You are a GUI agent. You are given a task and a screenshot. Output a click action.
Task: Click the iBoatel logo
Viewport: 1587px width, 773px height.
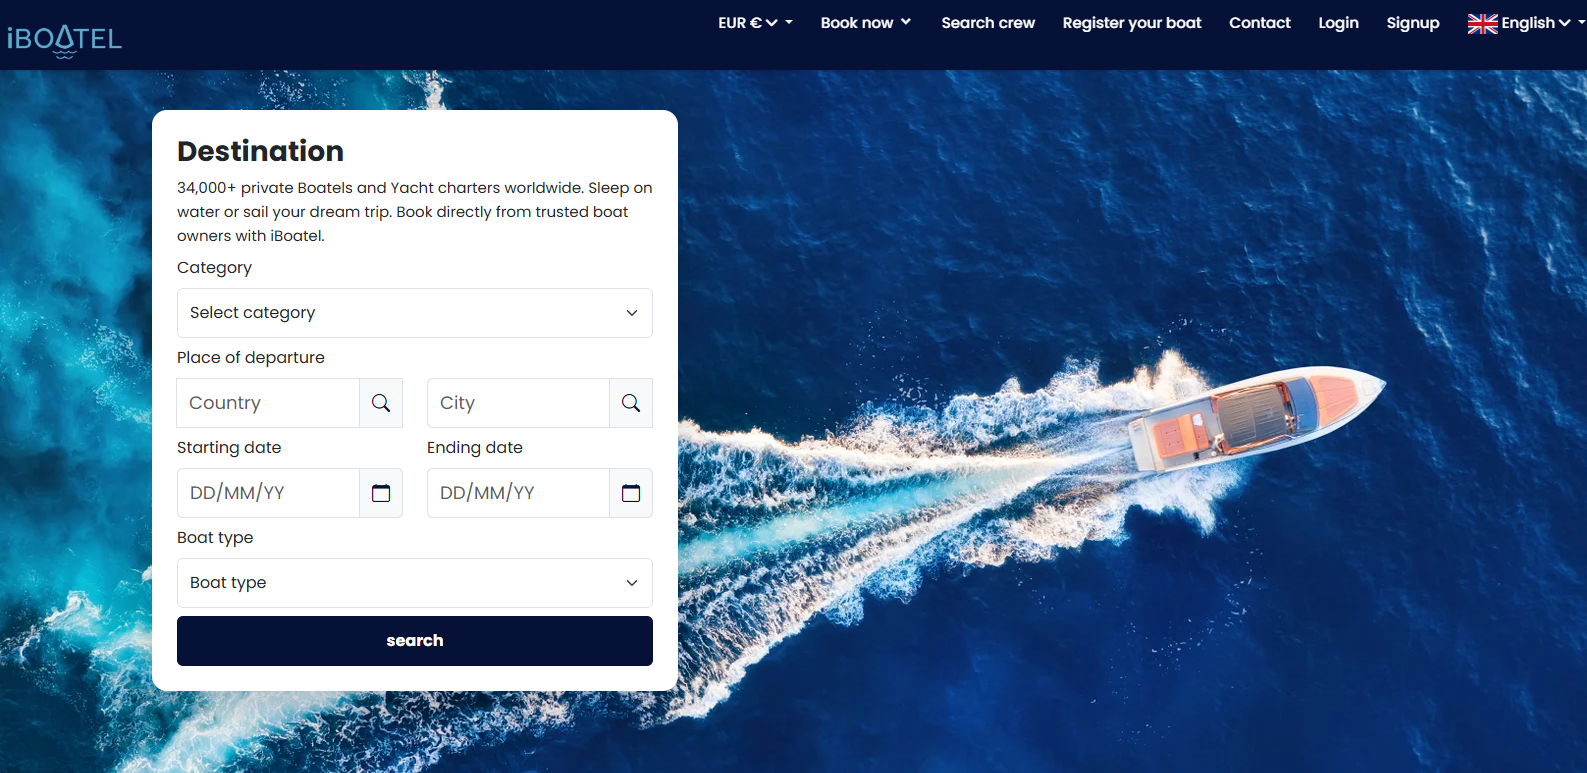(x=64, y=40)
